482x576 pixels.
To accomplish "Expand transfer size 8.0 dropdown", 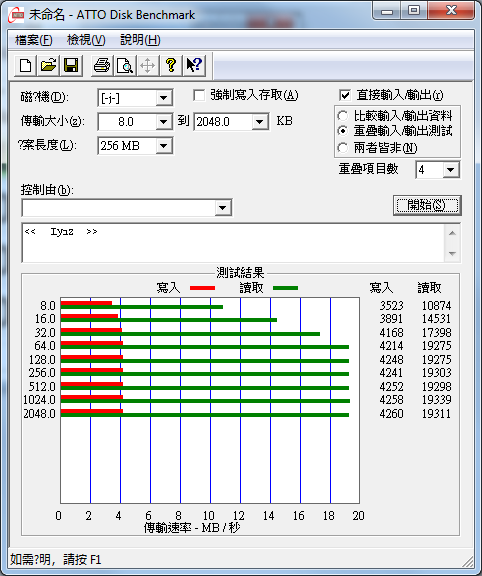I will tap(163, 122).
